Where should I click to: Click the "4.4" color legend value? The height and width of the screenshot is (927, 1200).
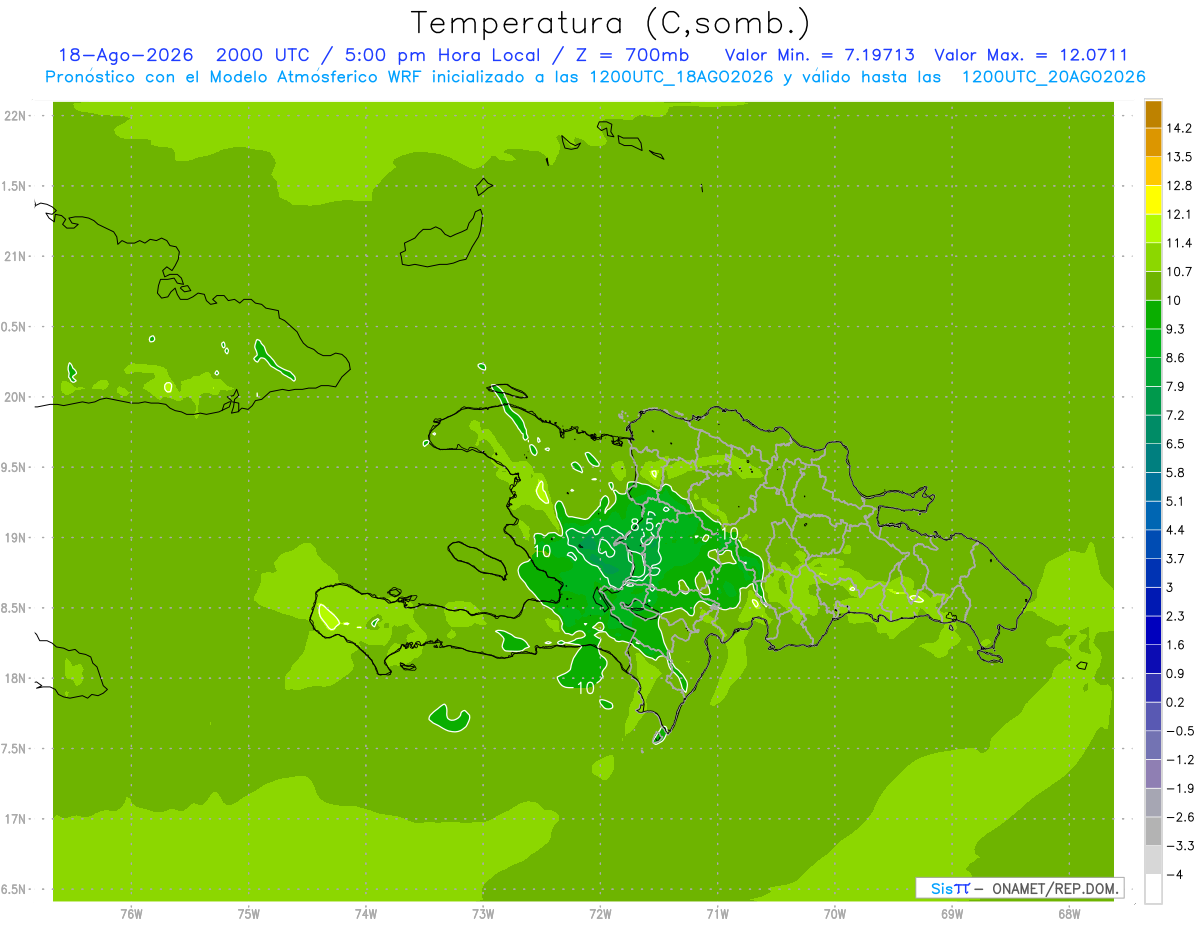pyautogui.click(x=1175, y=529)
